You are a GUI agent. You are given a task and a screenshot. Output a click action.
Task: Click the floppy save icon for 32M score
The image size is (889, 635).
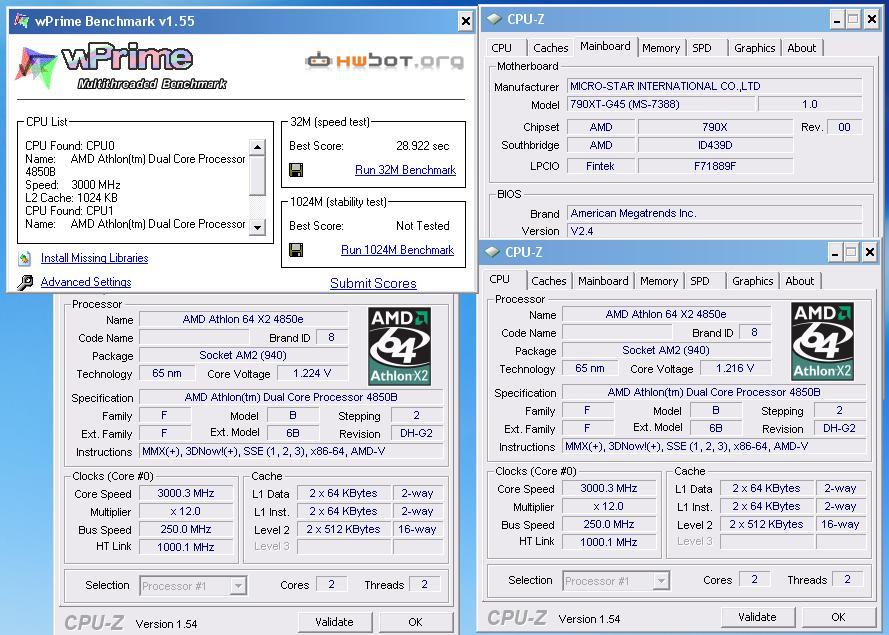tap(296, 170)
